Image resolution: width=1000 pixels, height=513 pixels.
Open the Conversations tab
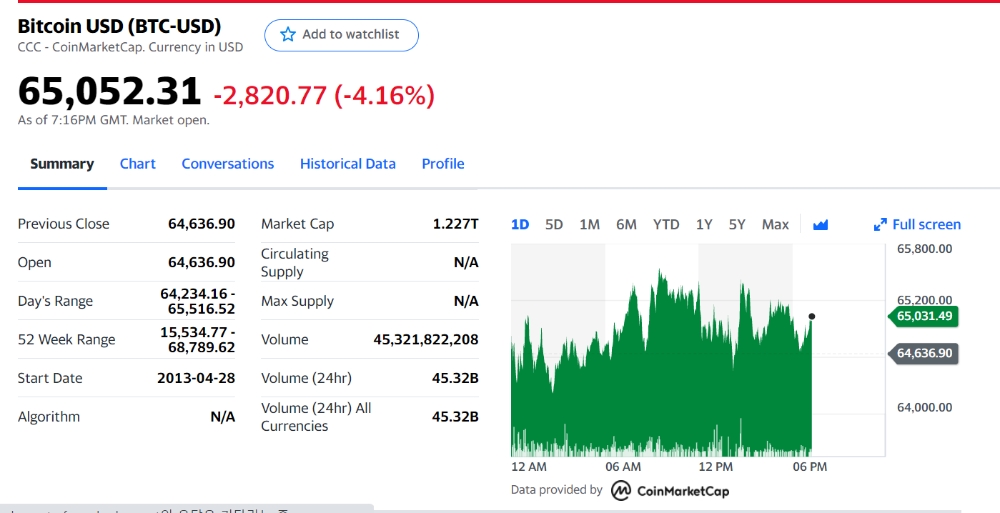point(228,164)
